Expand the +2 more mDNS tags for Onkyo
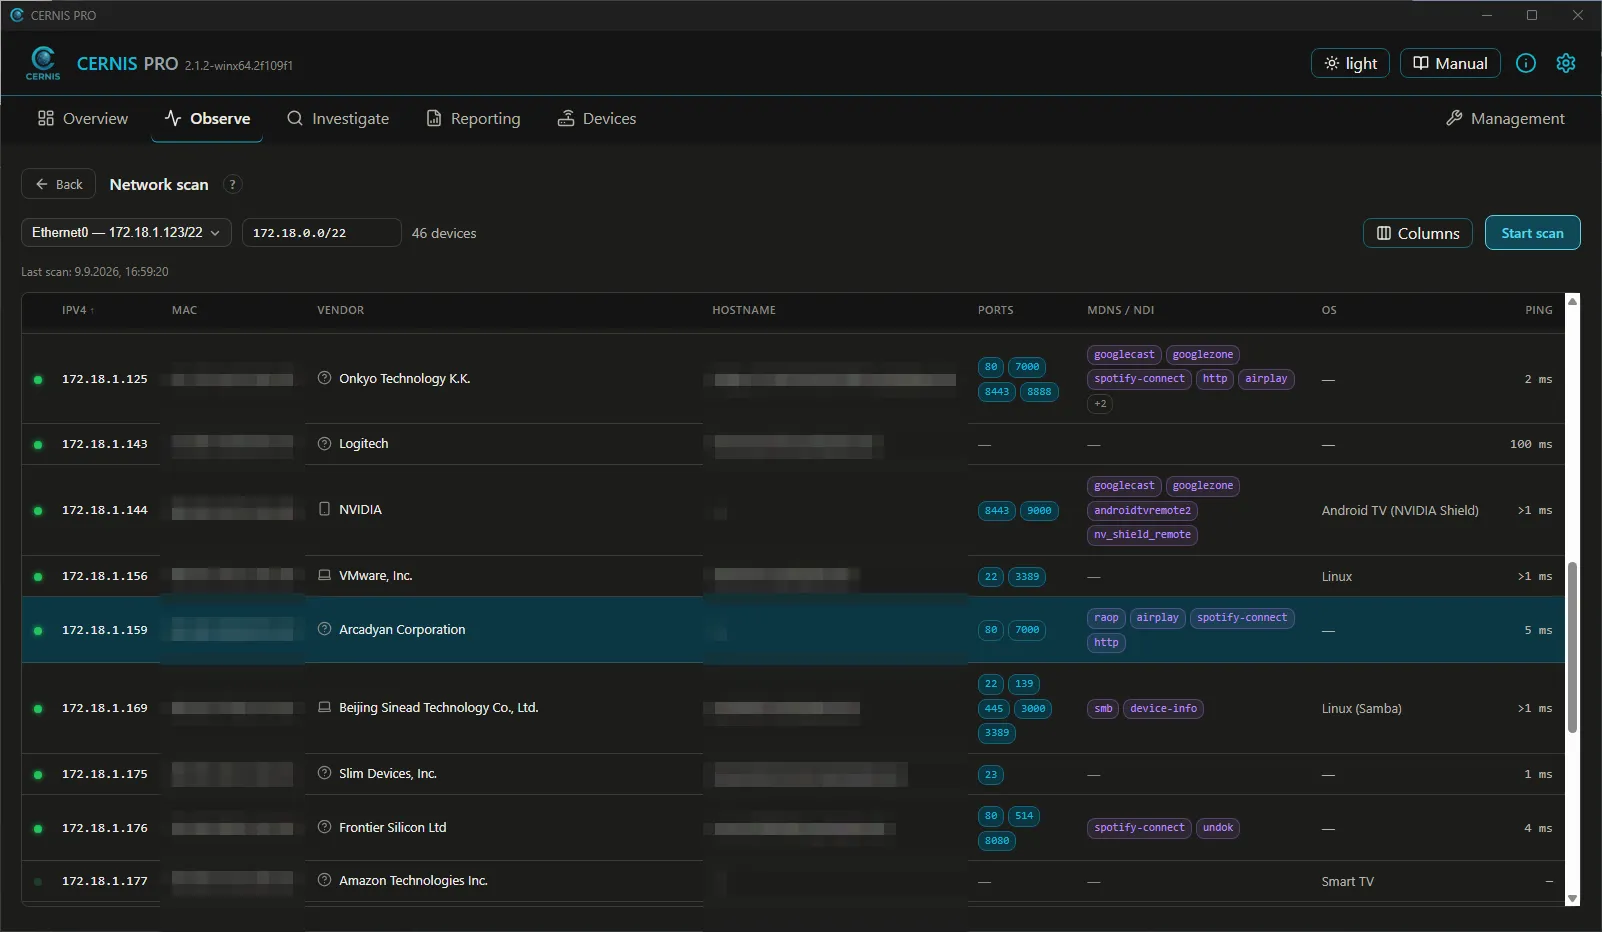The image size is (1602, 932). click(x=1100, y=404)
